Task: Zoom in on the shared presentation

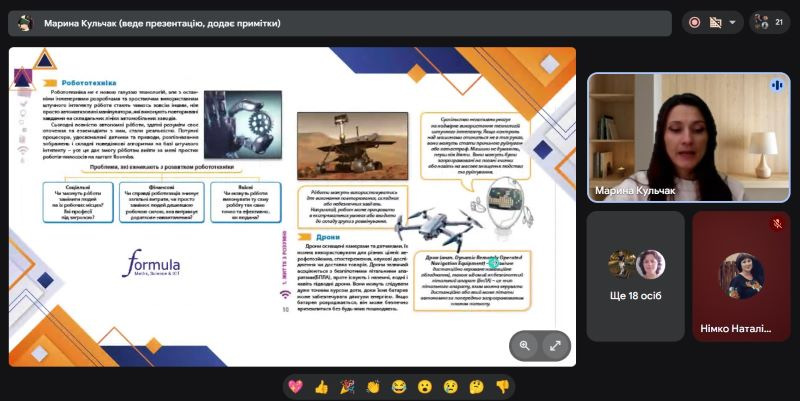Action: pos(524,345)
